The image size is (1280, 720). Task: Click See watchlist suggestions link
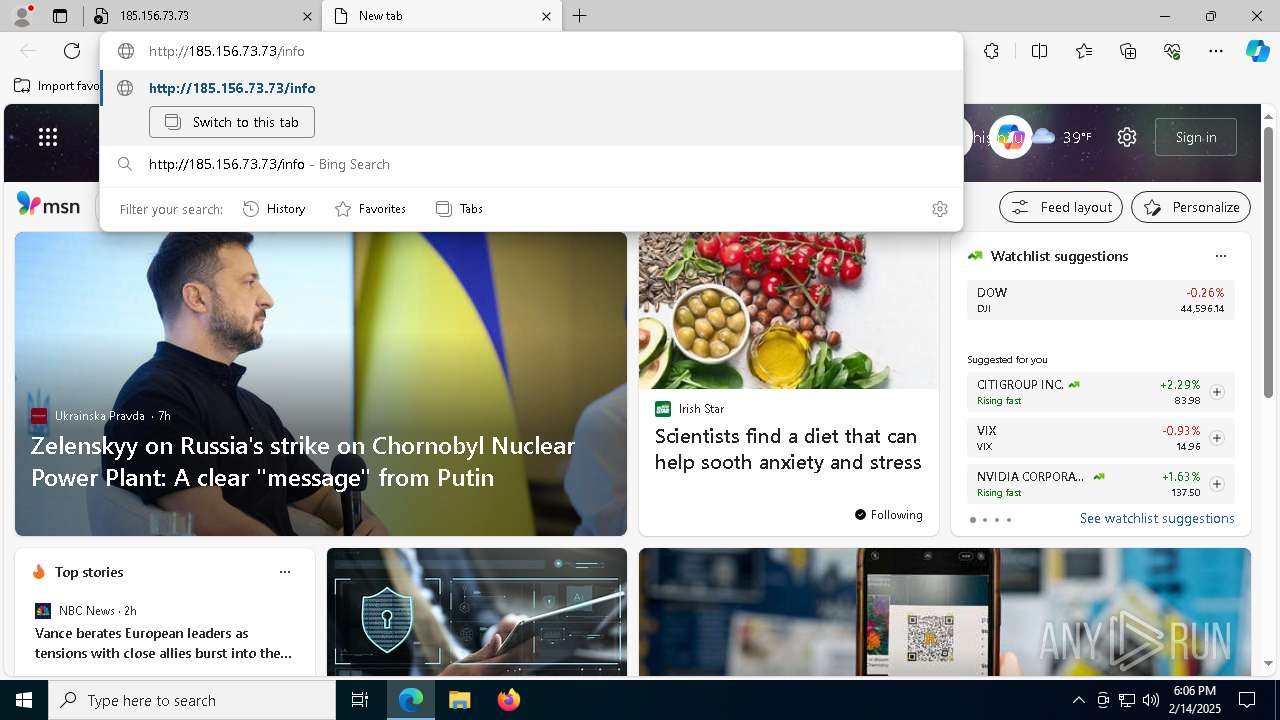[x=1157, y=518]
